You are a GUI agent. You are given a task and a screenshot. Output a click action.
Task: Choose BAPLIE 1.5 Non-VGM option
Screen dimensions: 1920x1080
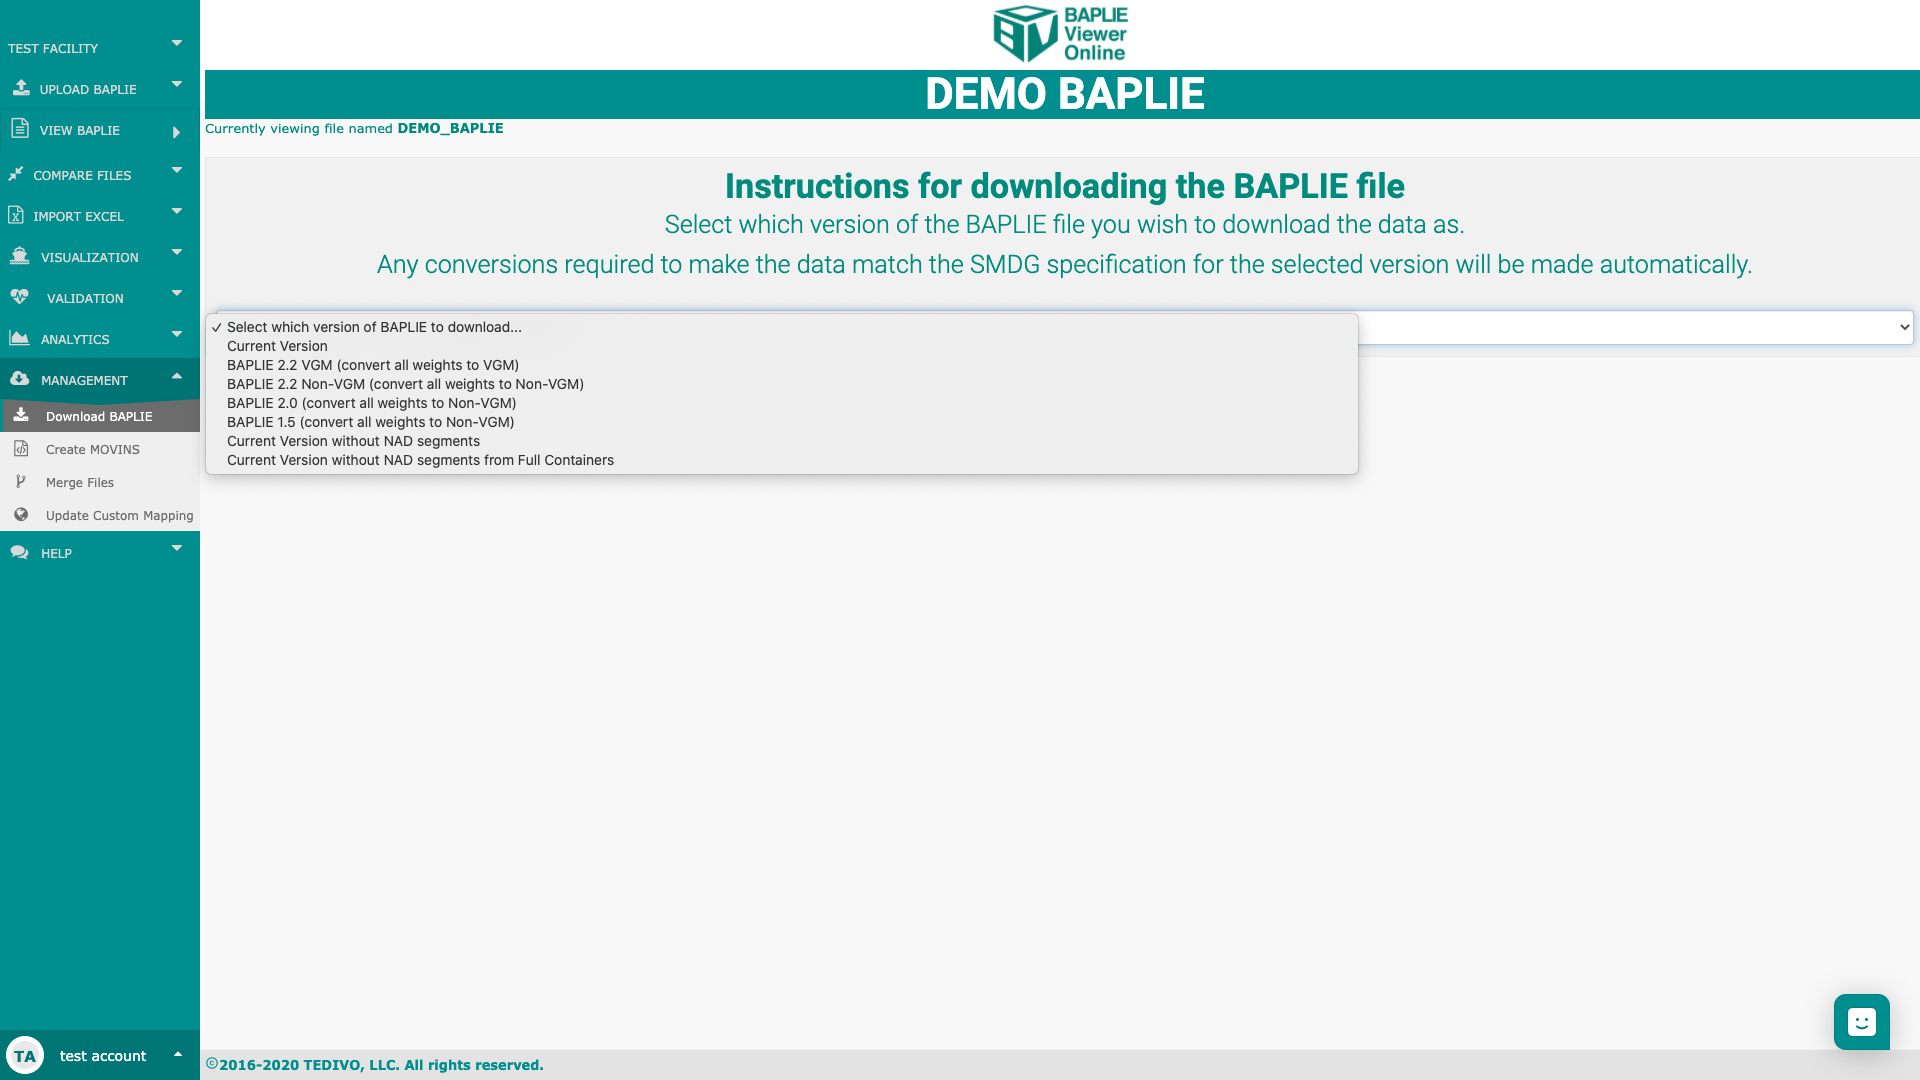370,422
